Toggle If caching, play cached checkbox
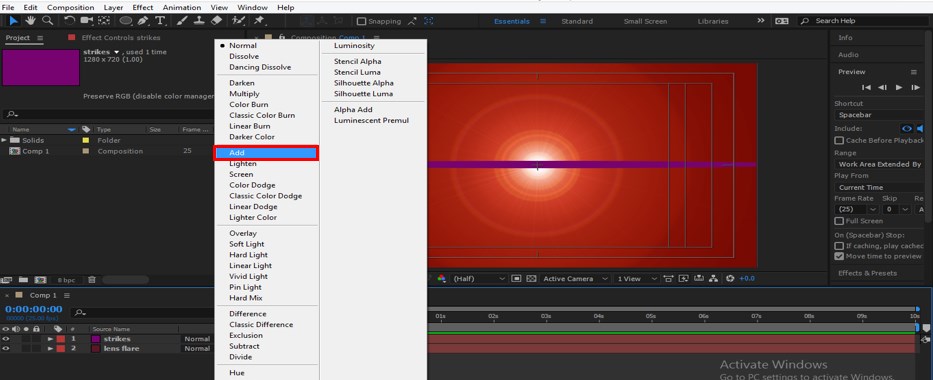The image size is (933, 380). (839, 246)
